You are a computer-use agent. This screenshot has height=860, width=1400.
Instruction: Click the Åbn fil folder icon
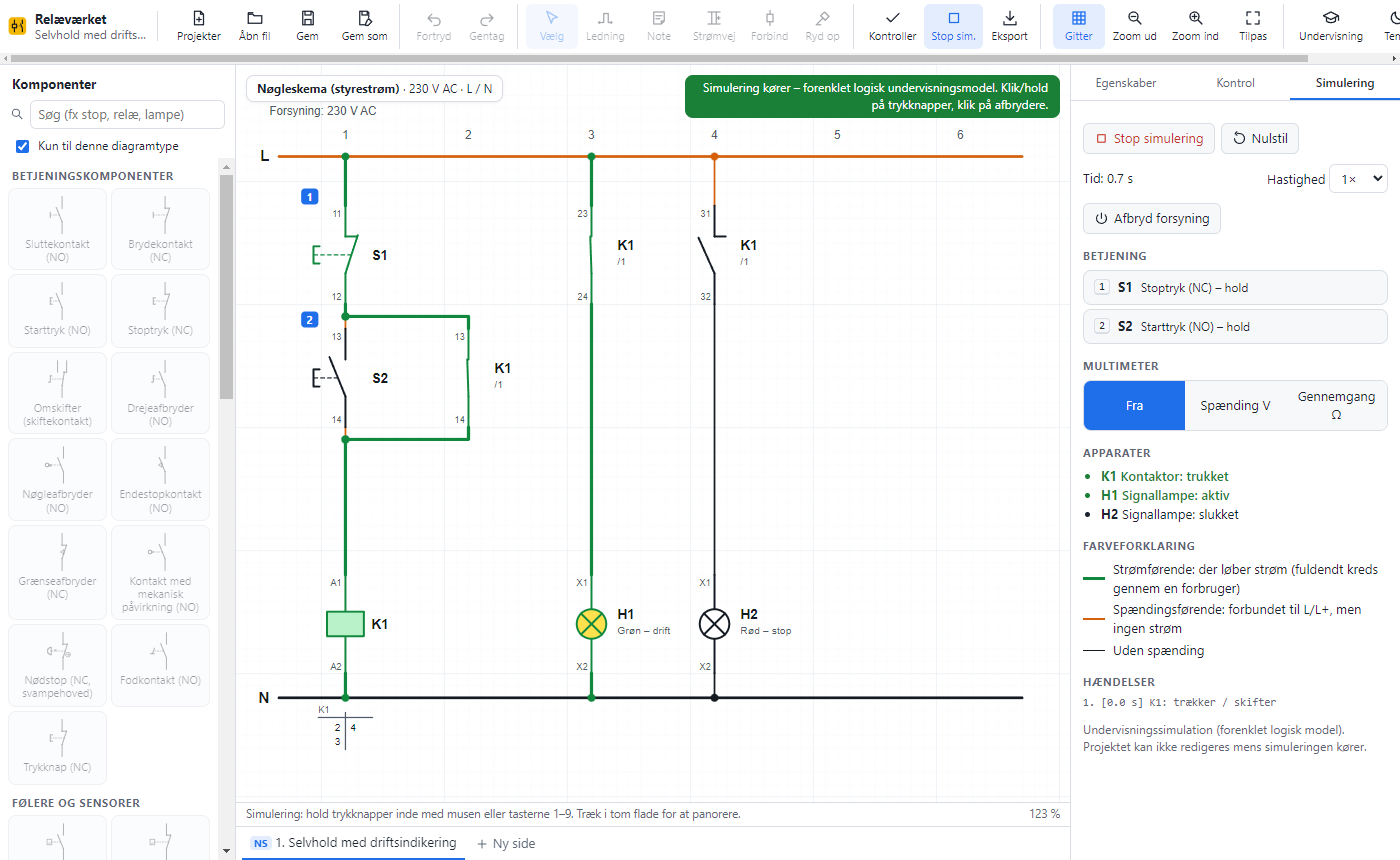(x=255, y=18)
